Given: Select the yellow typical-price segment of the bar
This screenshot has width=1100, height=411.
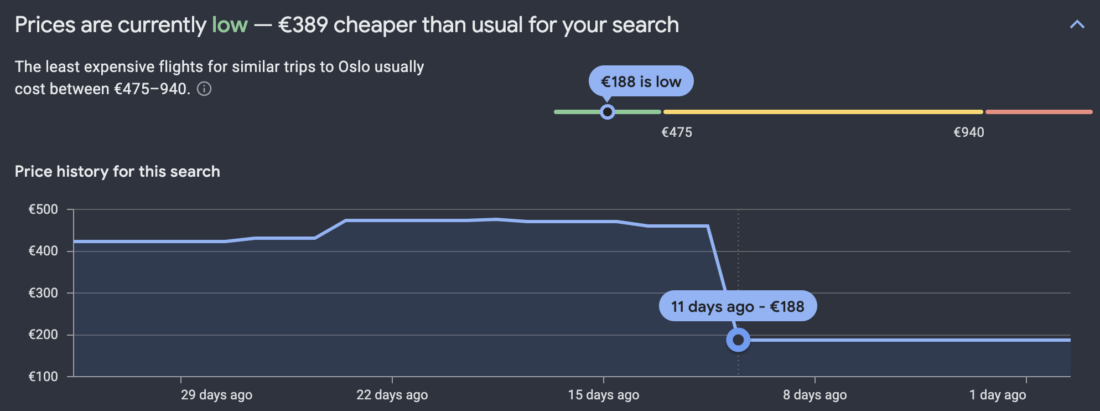Looking at the screenshot, I should (822, 111).
